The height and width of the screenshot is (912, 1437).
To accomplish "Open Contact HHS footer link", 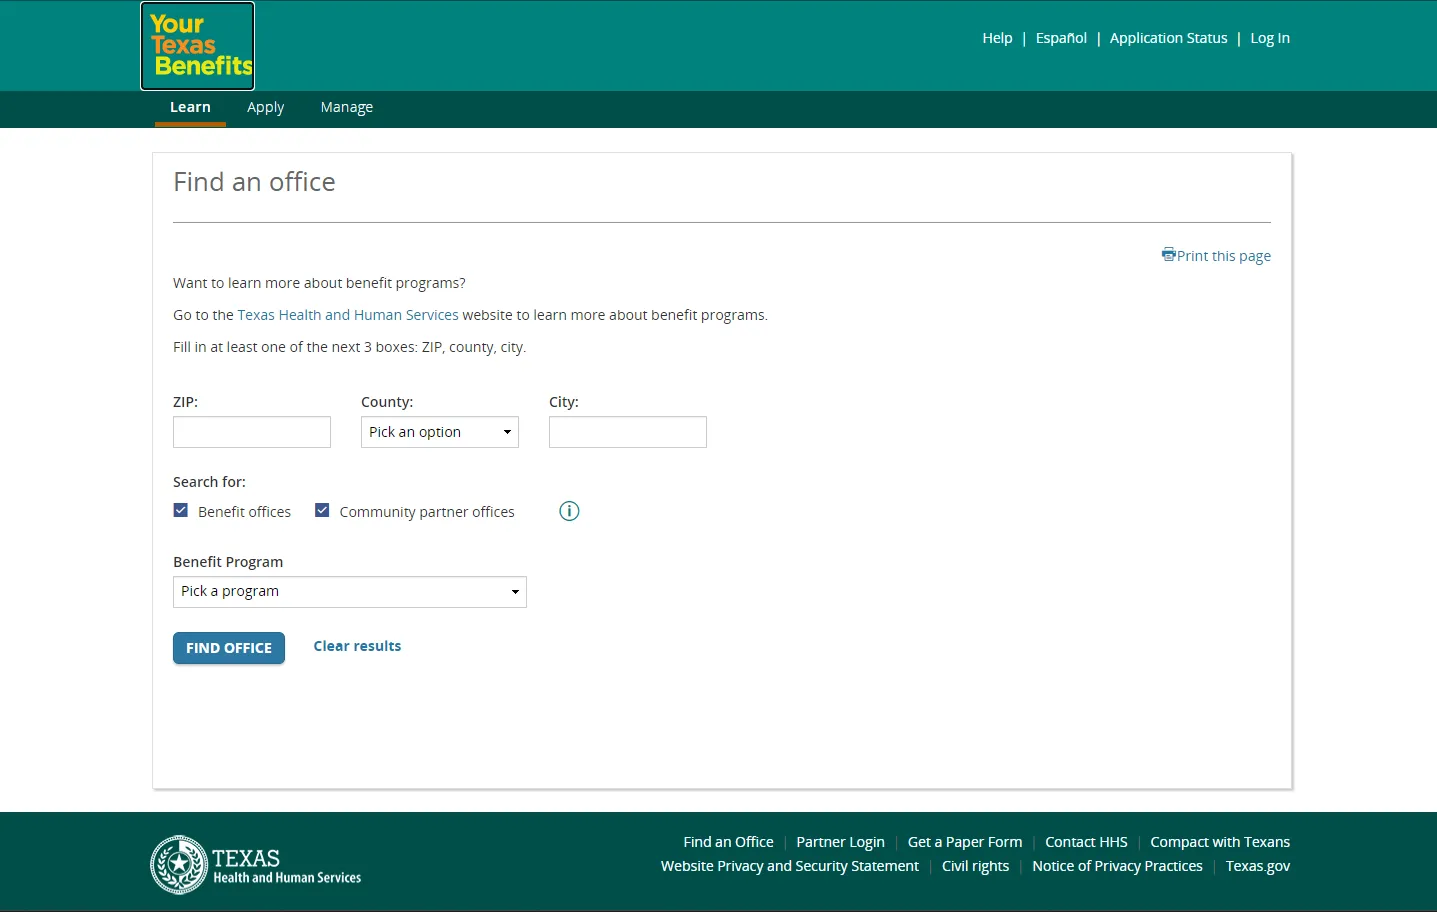I will (1086, 842).
